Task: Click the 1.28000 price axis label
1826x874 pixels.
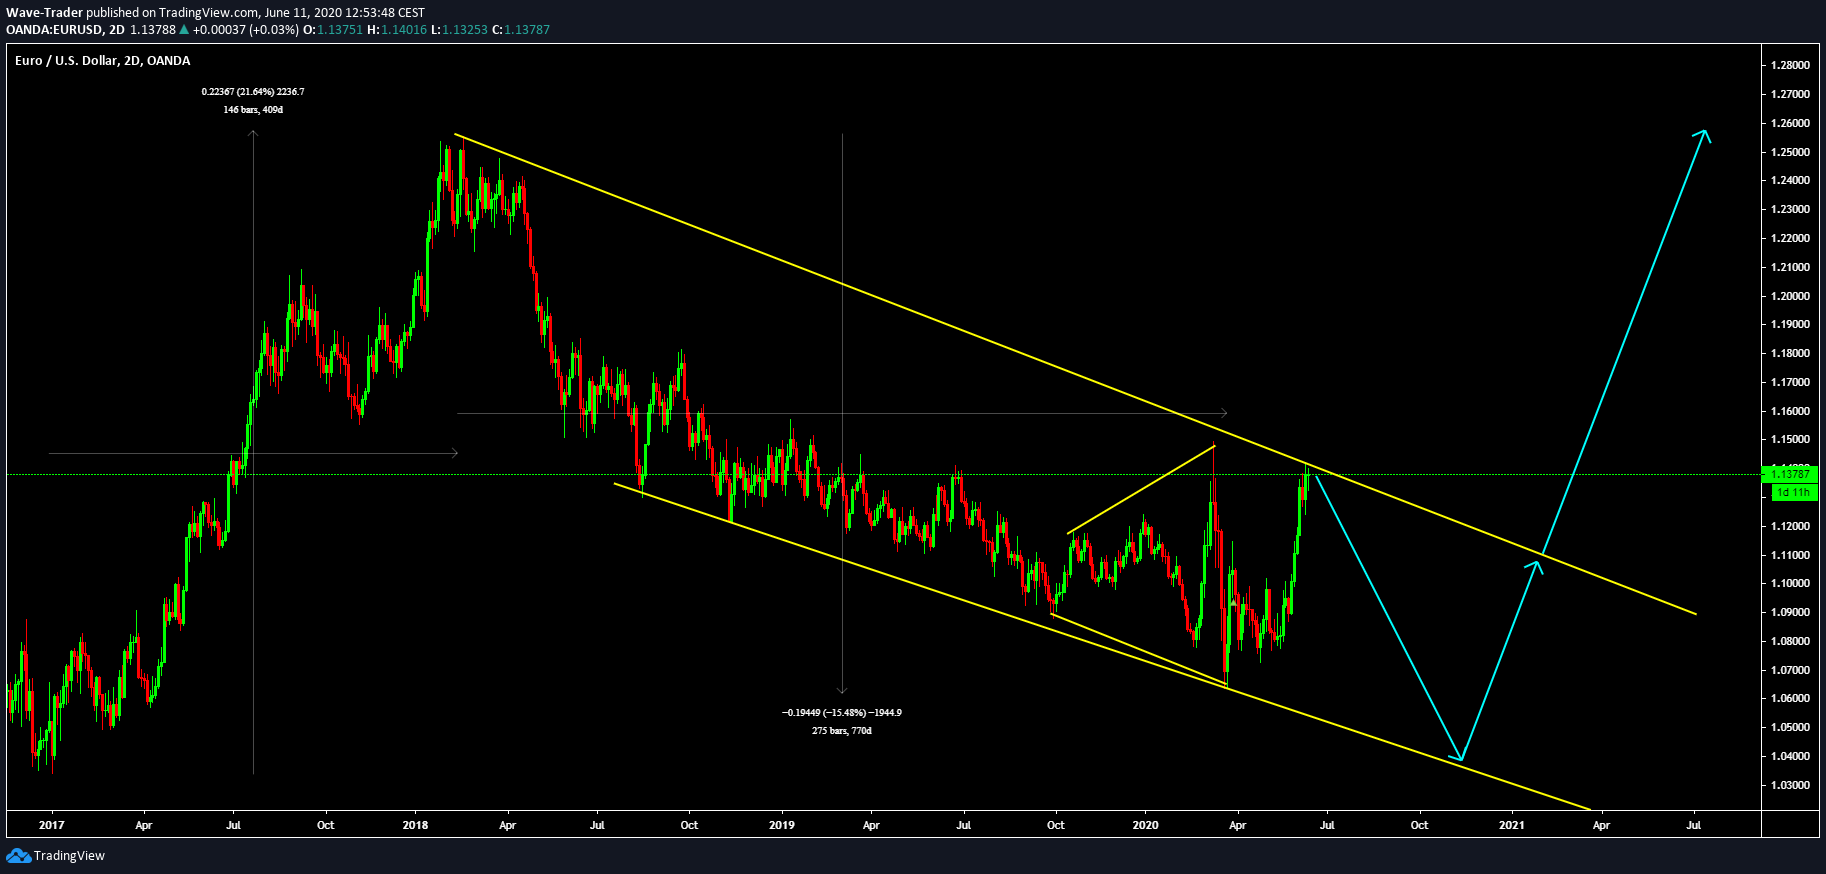Action: (1790, 65)
